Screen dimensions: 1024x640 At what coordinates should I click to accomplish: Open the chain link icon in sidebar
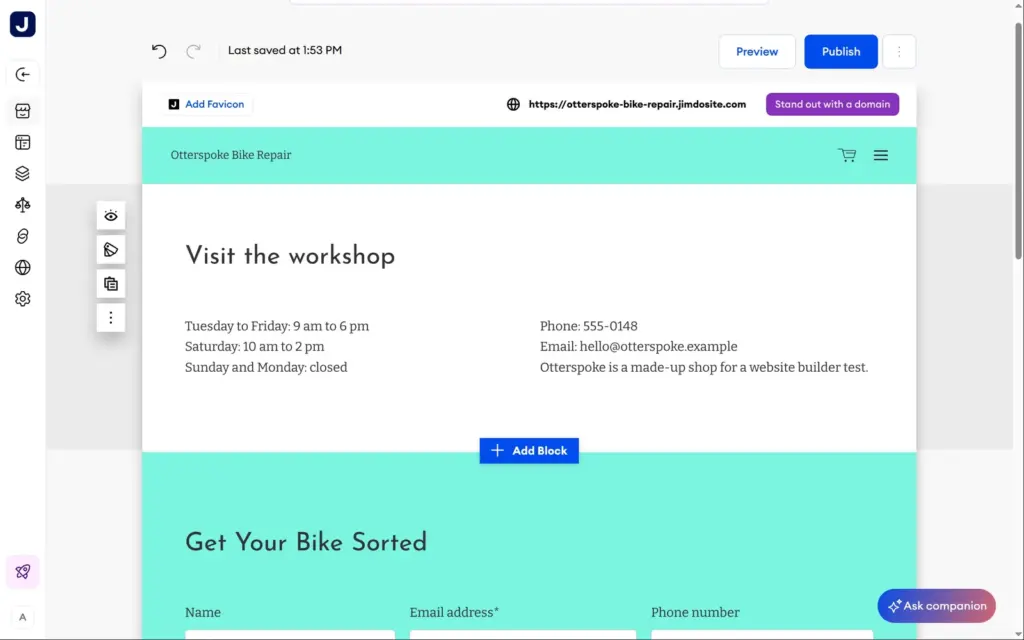click(x=23, y=236)
